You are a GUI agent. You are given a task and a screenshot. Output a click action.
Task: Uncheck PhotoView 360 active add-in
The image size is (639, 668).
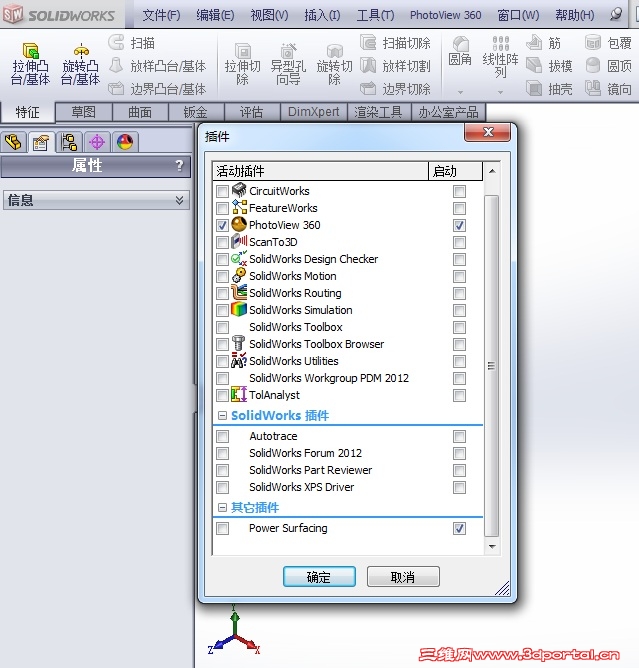tap(222, 225)
